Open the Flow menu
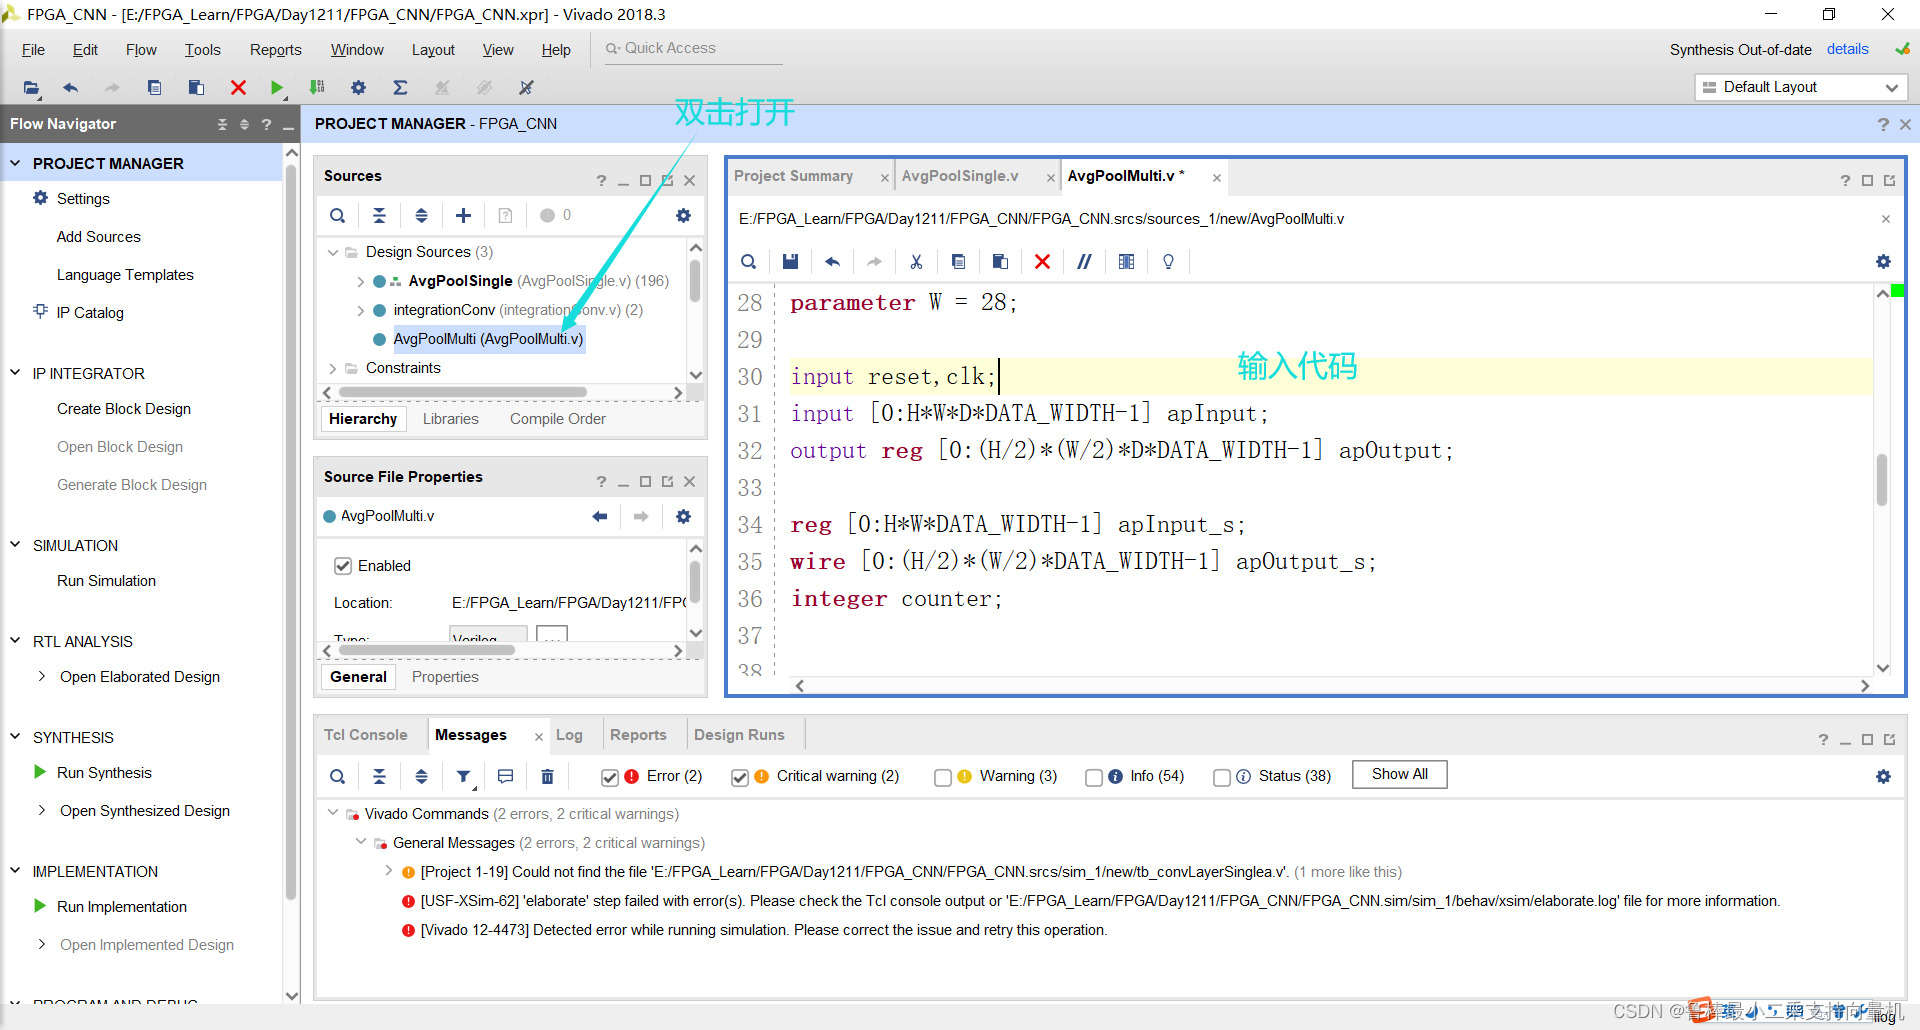The image size is (1920, 1030). [x=141, y=50]
